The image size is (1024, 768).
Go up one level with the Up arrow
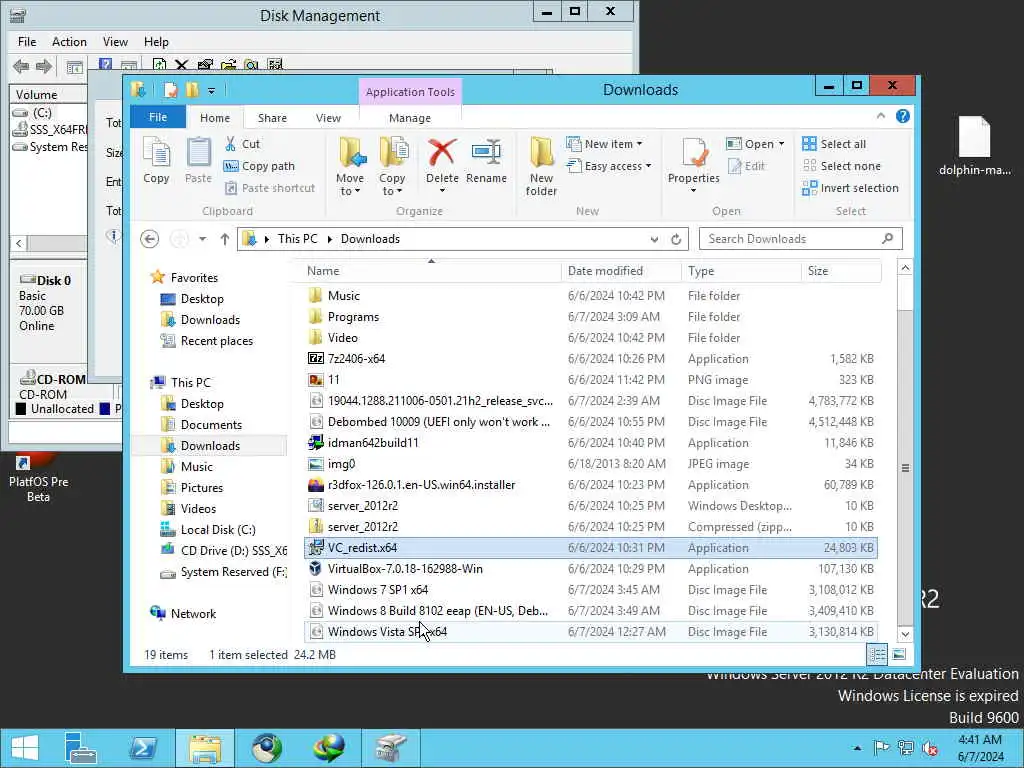coord(225,239)
